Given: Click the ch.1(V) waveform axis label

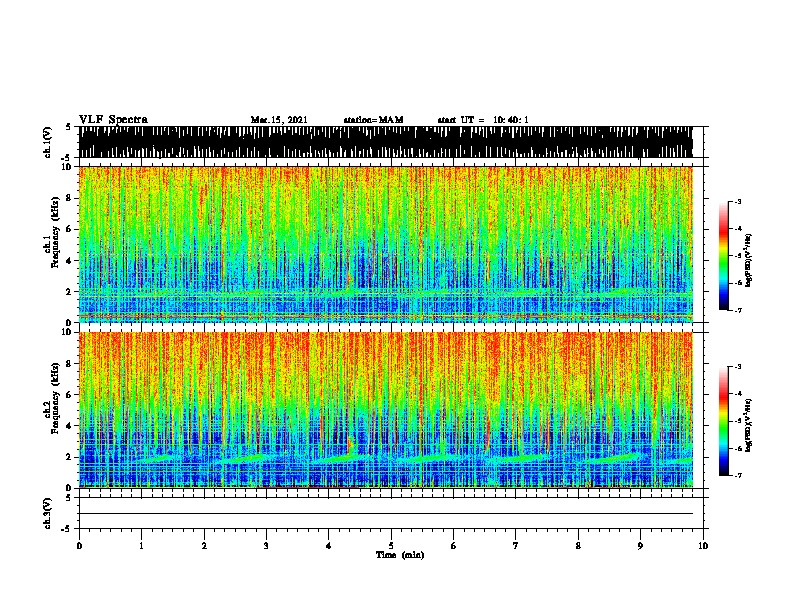Looking at the screenshot, I should (x=47, y=142).
